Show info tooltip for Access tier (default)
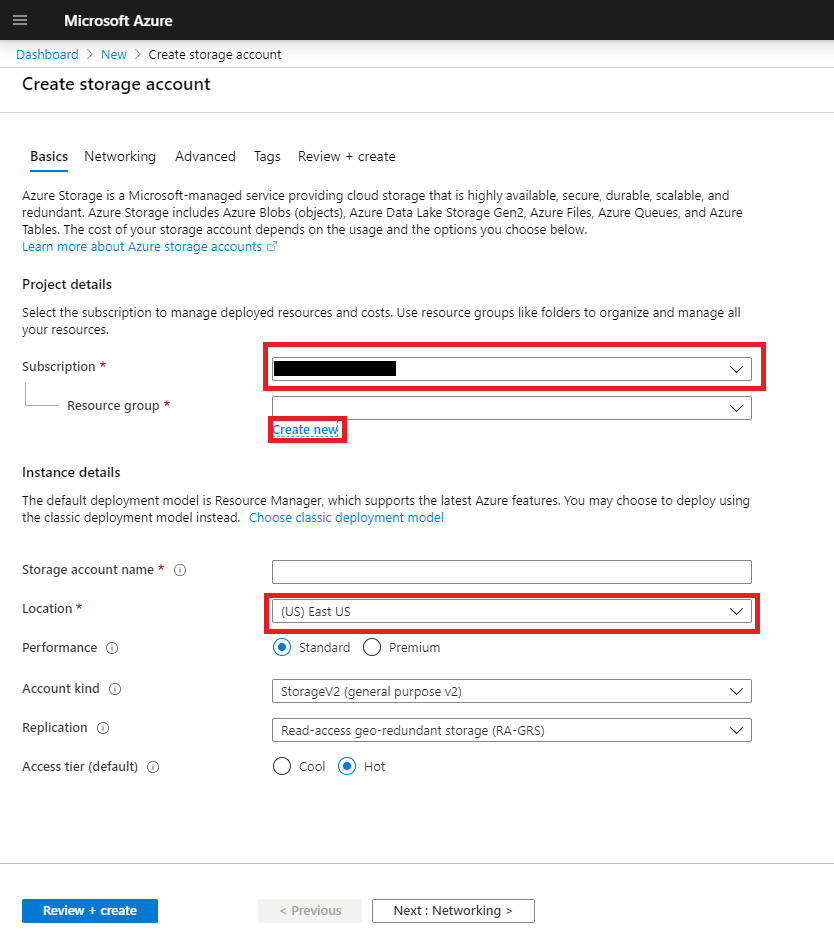 [x=154, y=767]
